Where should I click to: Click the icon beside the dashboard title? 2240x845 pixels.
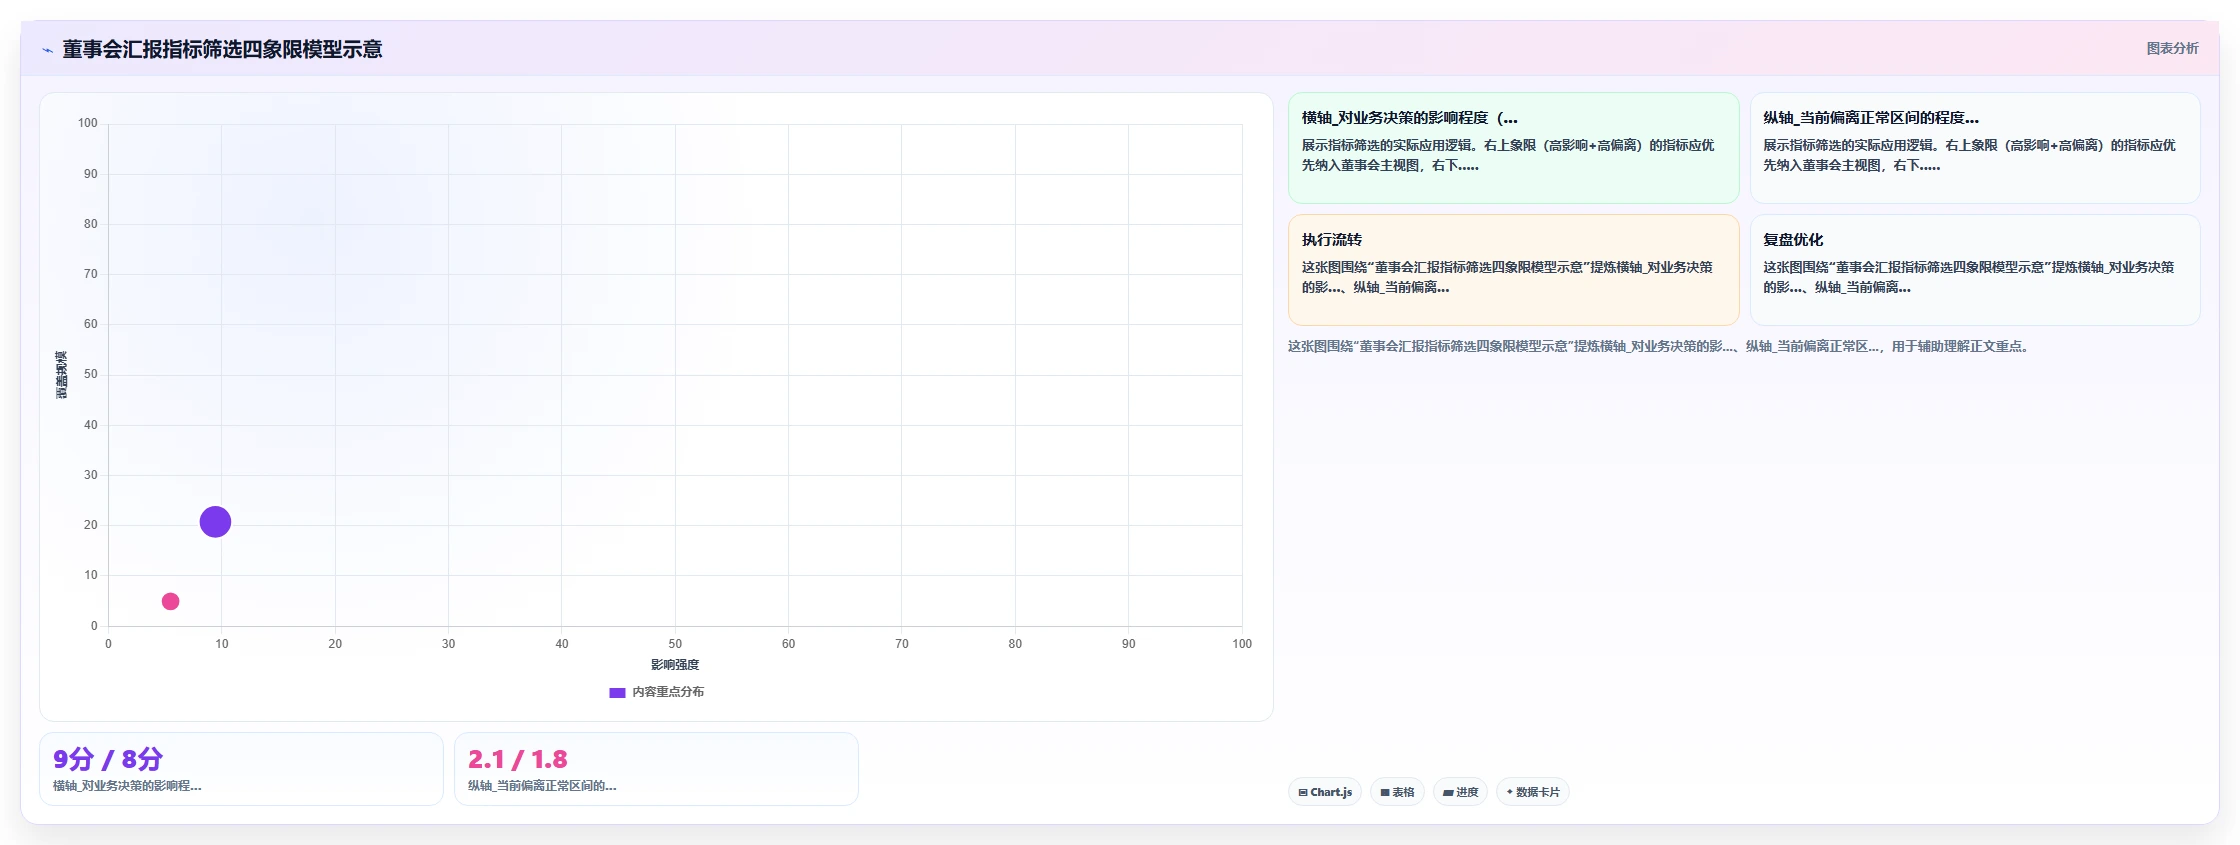pyautogui.click(x=47, y=50)
